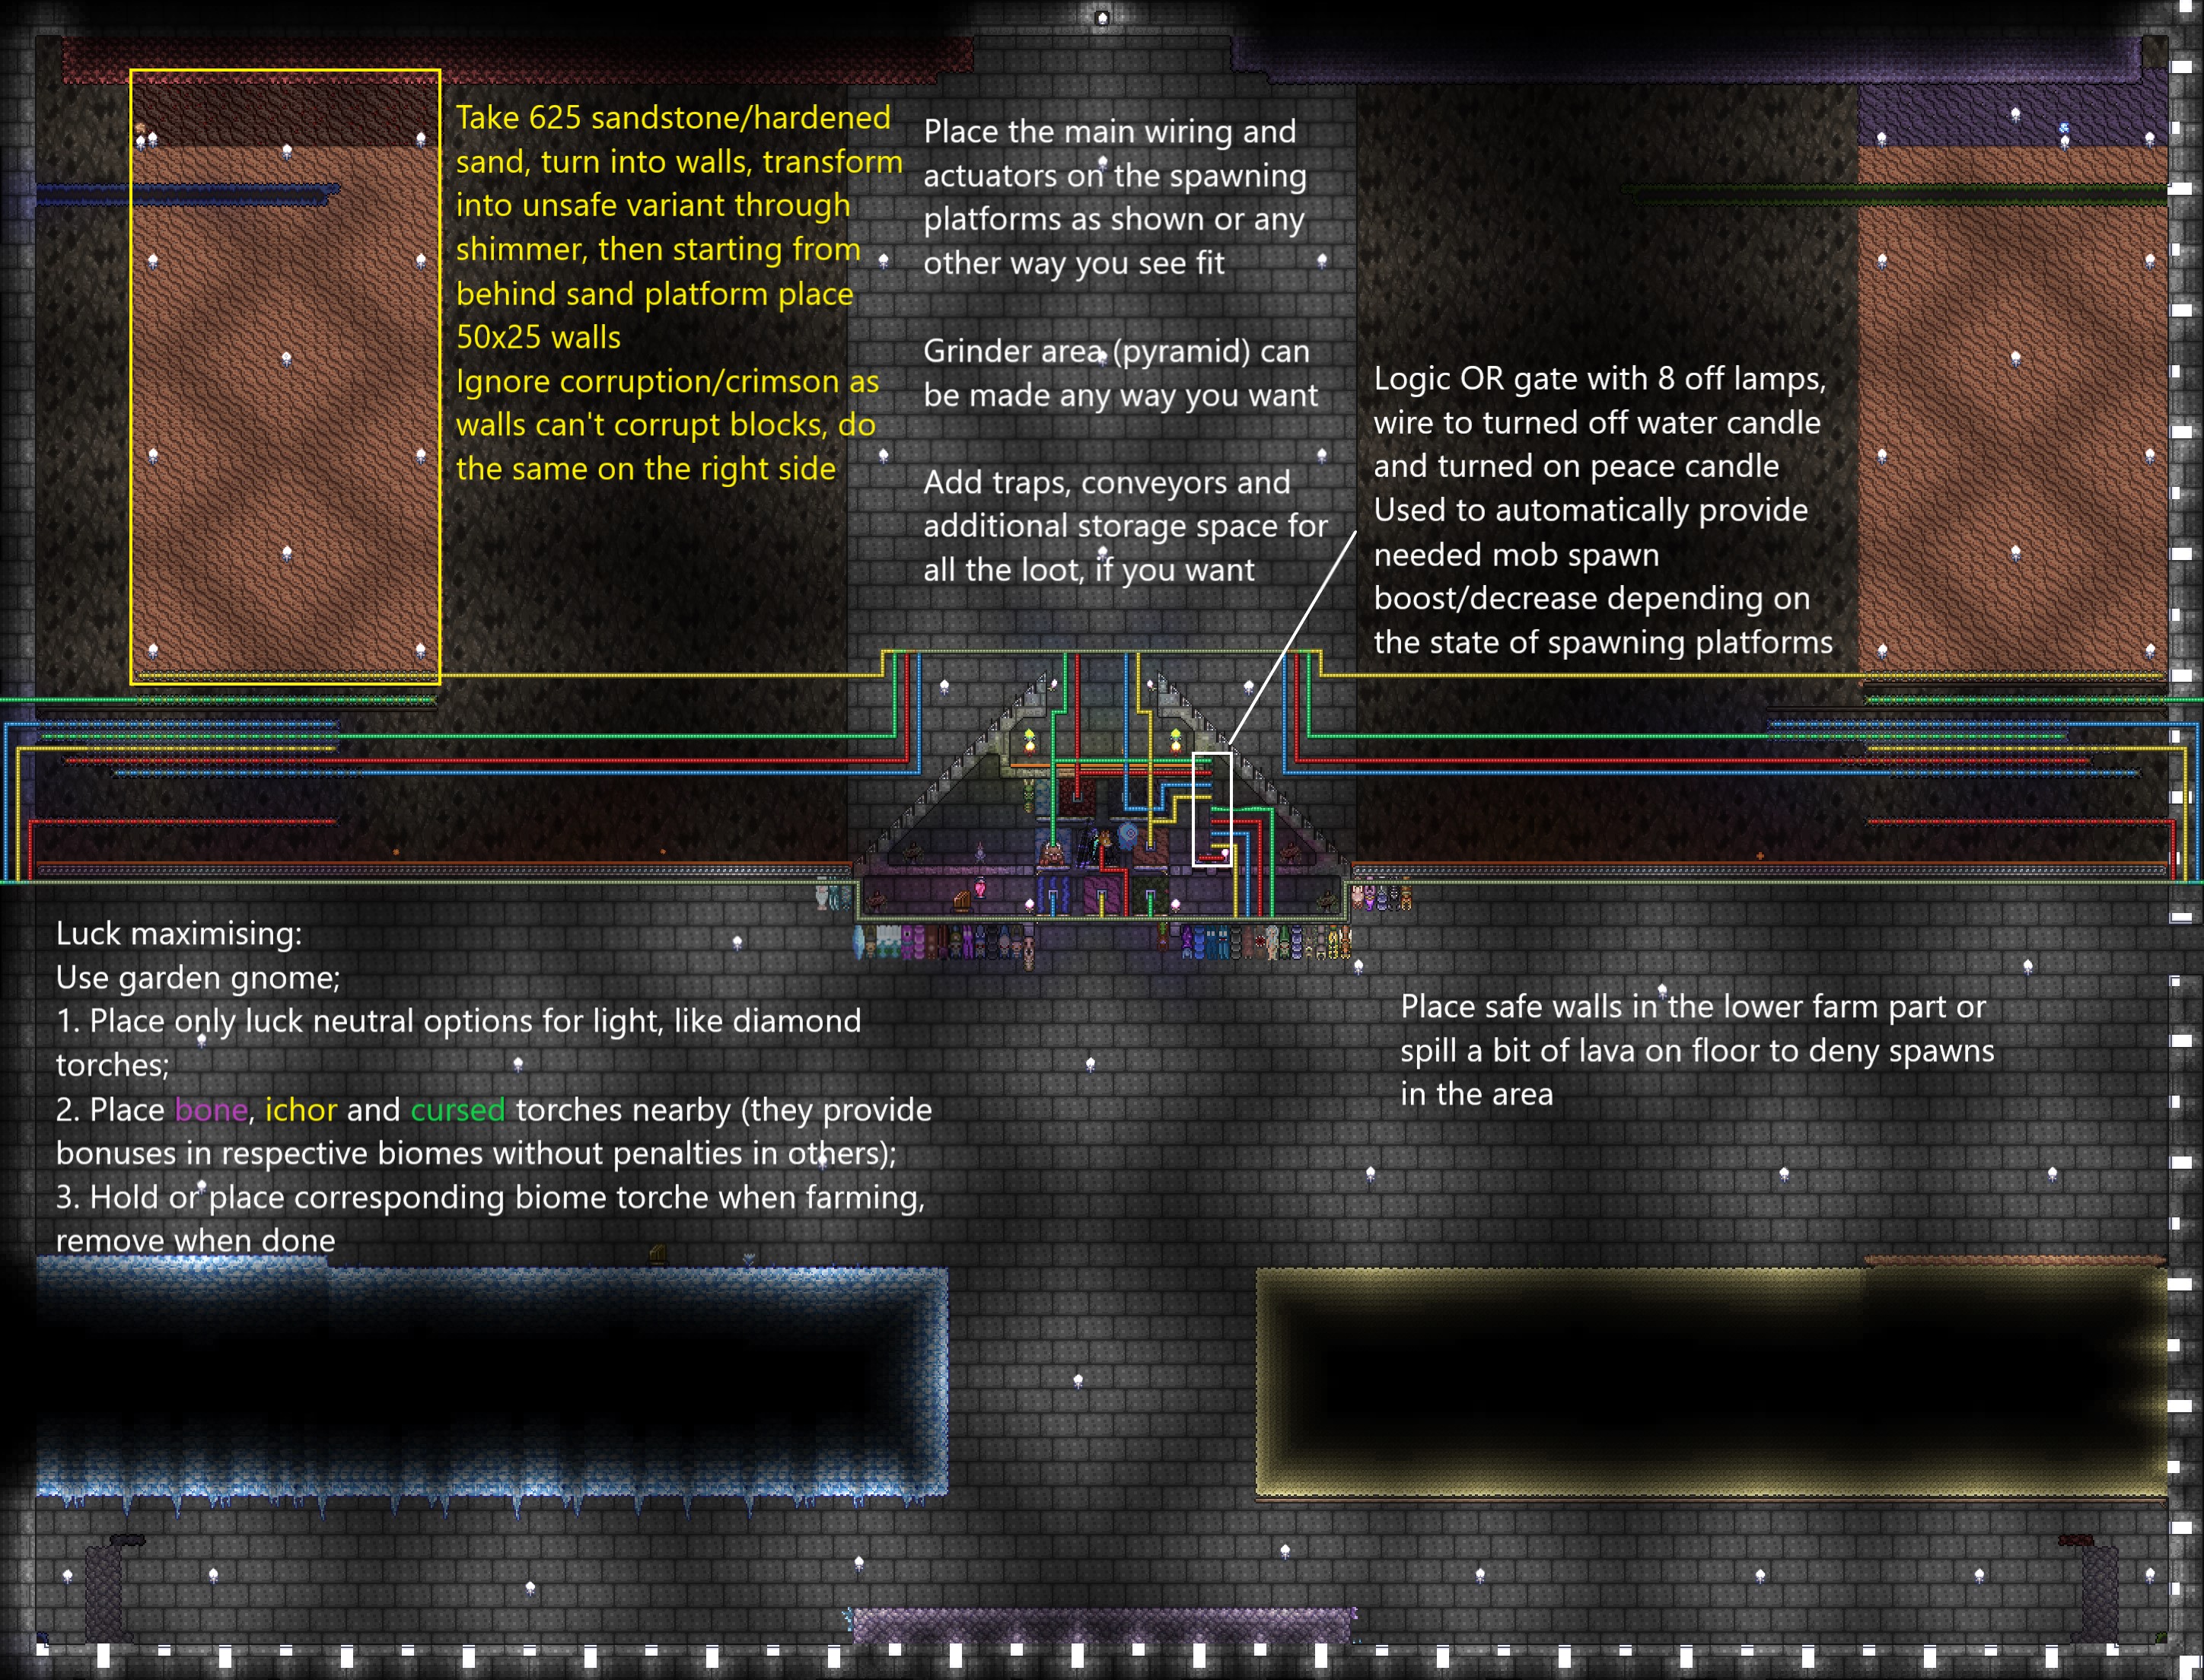Click the pink heart lantern in the pyramid

coord(981,888)
